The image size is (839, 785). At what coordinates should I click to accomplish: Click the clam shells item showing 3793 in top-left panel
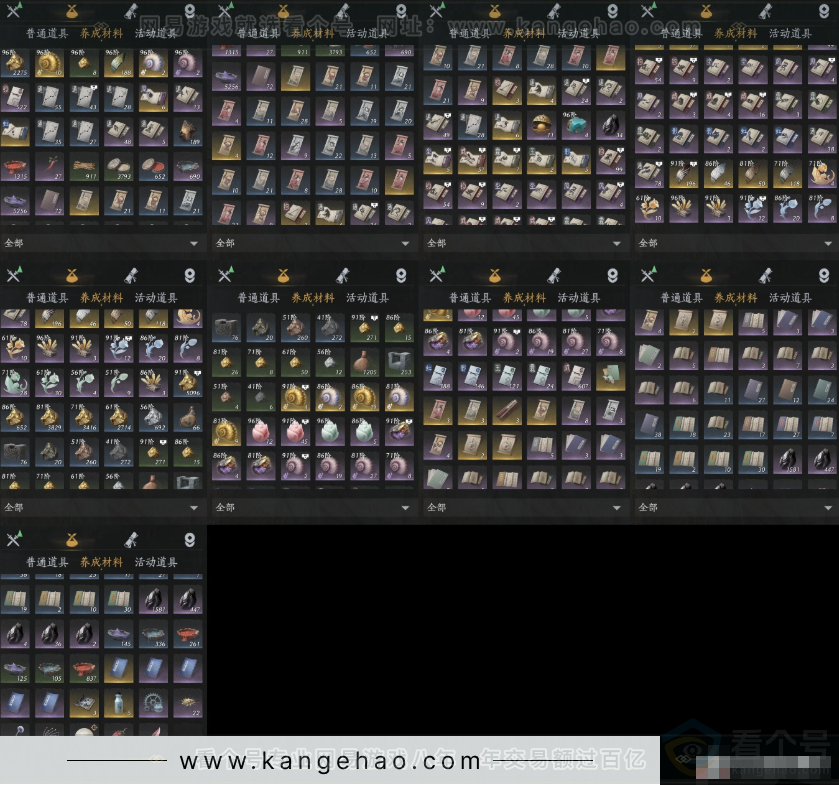point(118,167)
